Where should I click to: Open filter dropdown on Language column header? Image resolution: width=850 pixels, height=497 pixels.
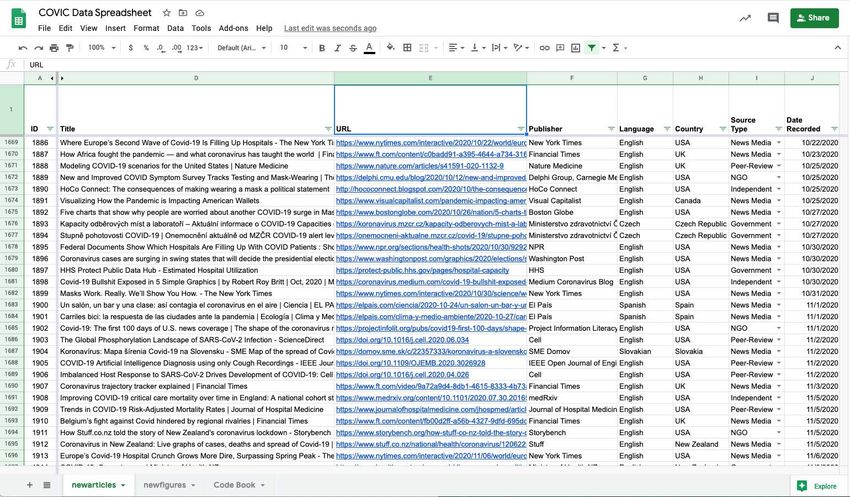point(667,129)
